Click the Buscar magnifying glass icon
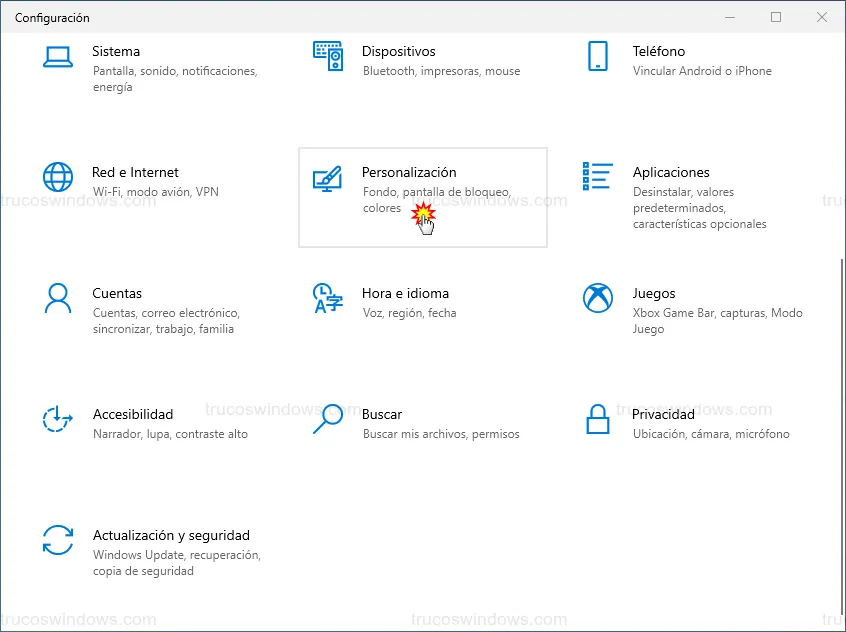Viewport: 846px width, 632px height. pos(328,419)
